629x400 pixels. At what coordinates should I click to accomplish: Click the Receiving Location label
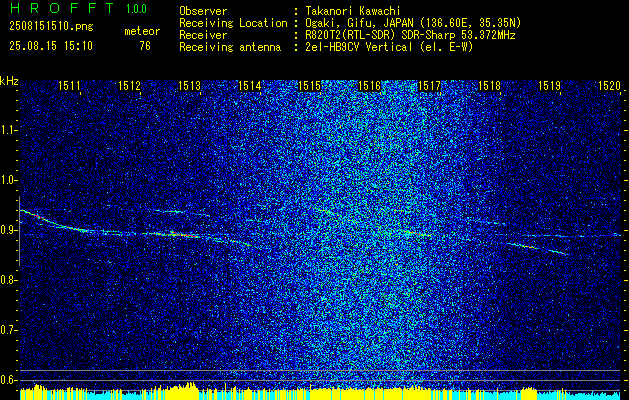coord(233,23)
